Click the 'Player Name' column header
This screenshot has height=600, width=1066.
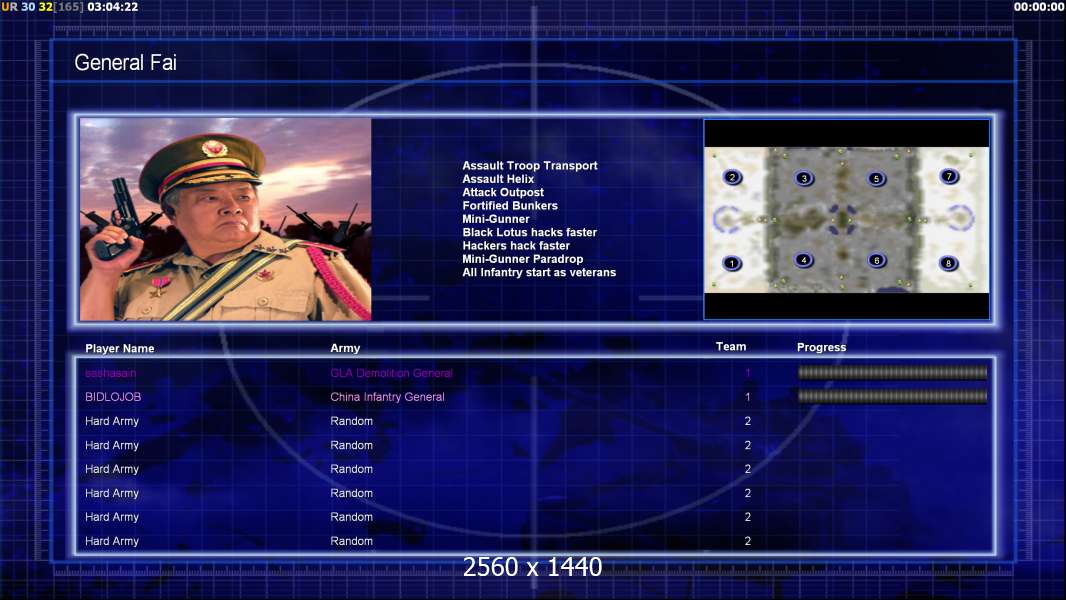pyautogui.click(x=120, y=349)
